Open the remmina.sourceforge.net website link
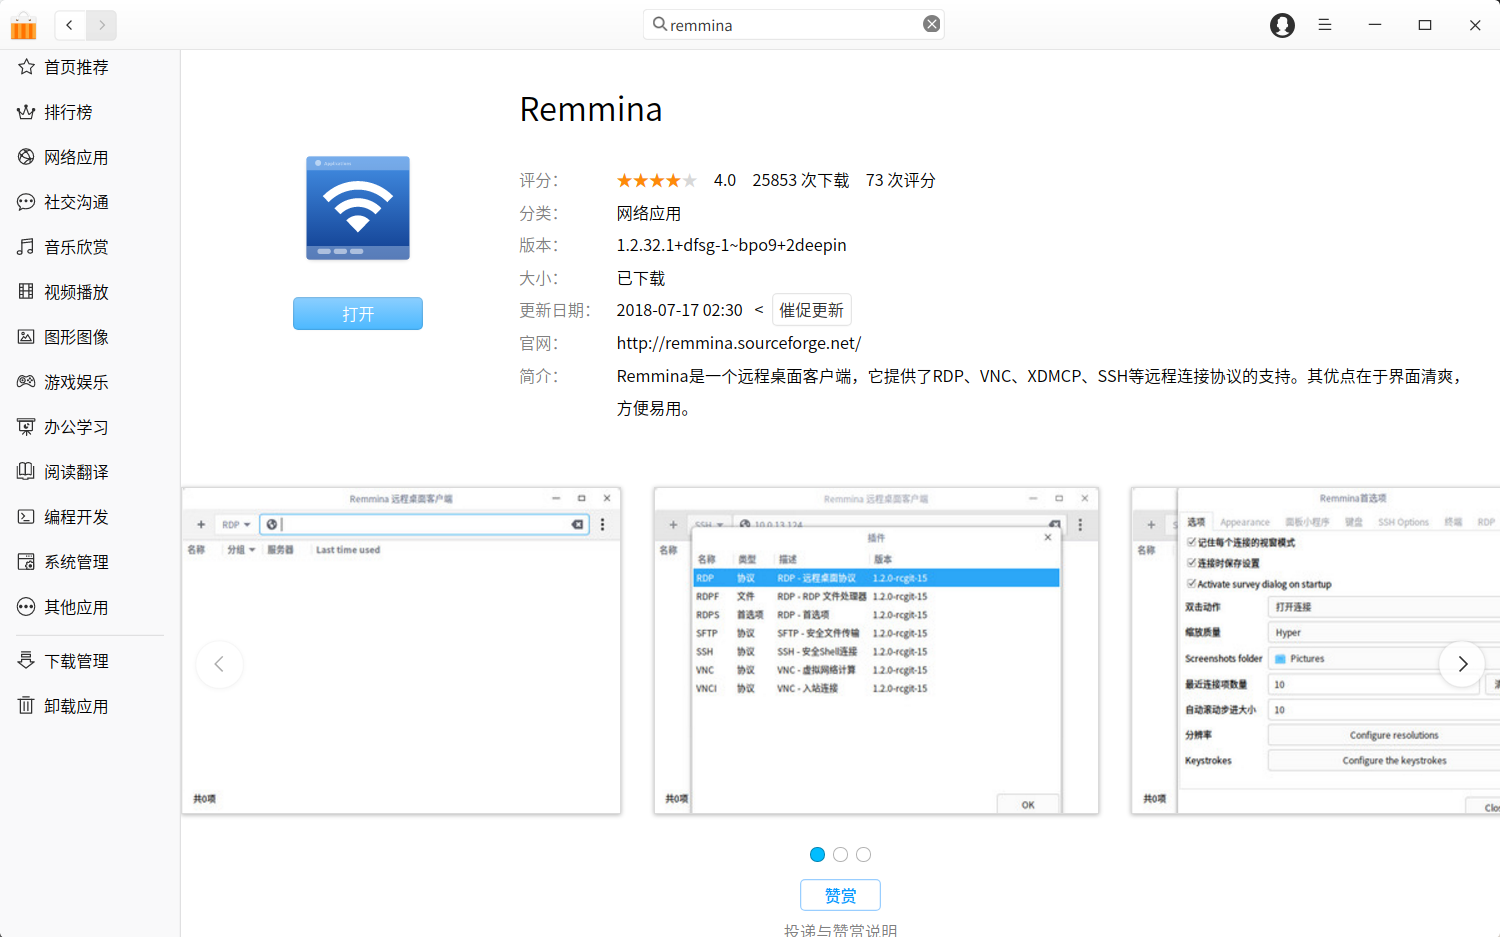 pyautogui.click(x=738, y=343)
